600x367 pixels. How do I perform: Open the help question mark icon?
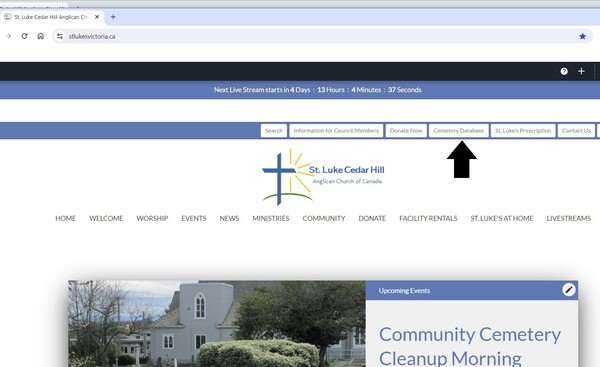coord(564,71)
